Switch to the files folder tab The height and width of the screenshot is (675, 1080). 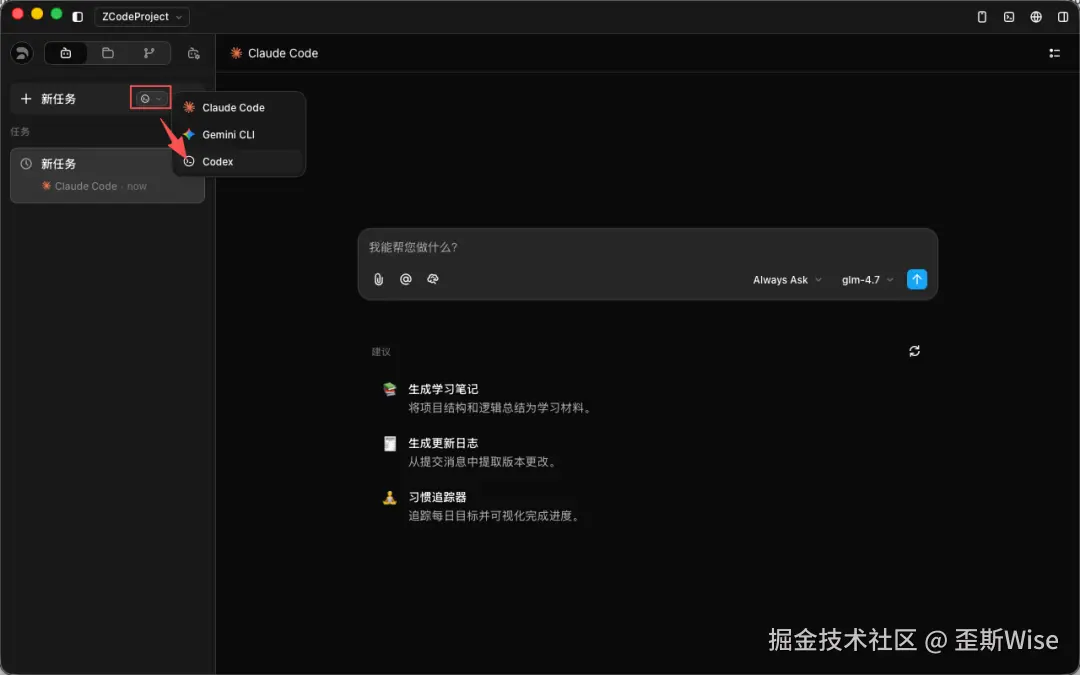click(x=107, y=53)
